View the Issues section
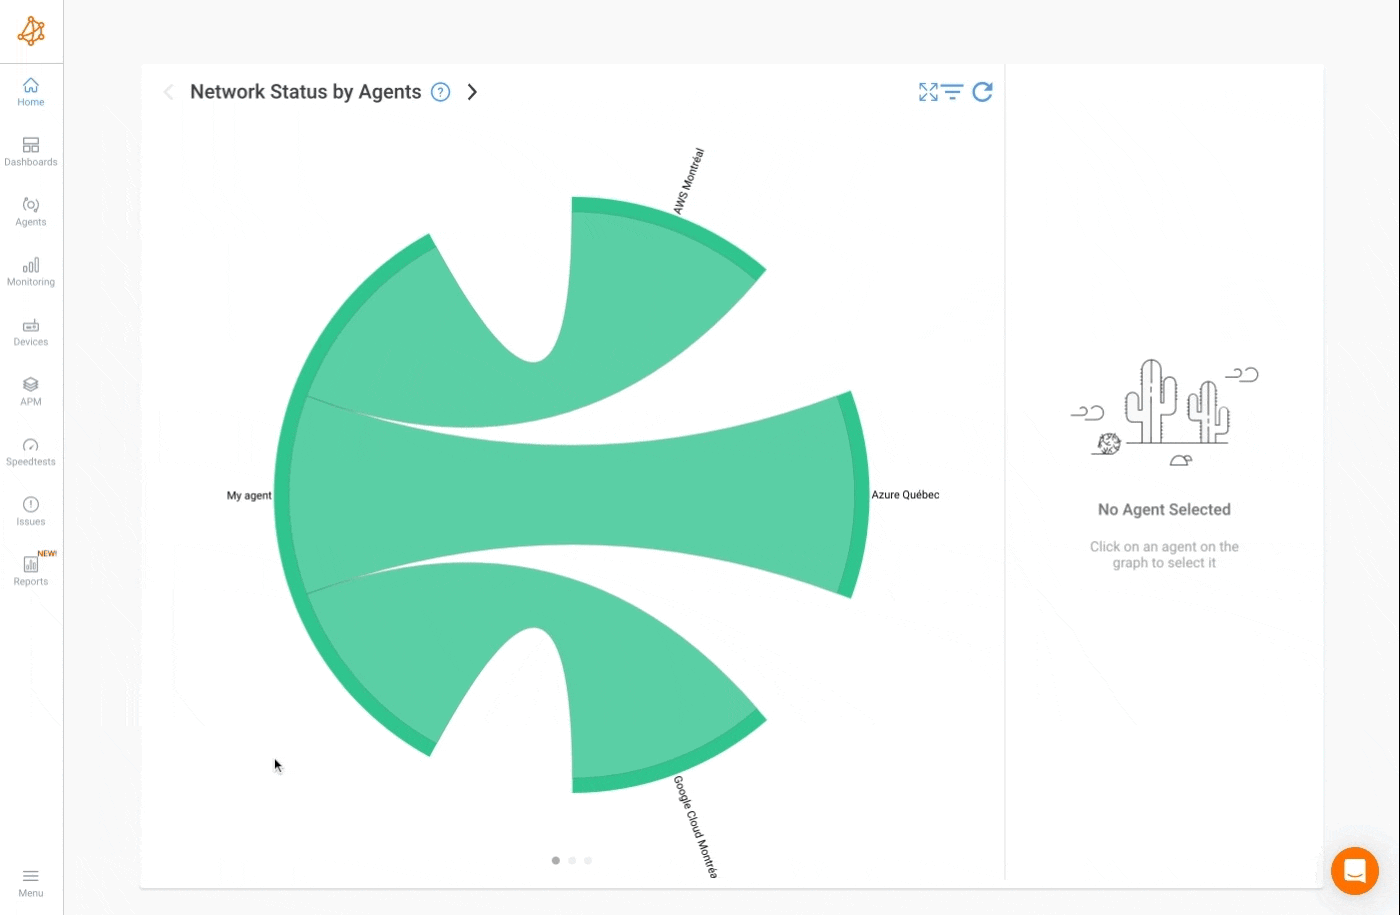The width and height of the screenshot is (1400, 915). [x=30, y=510]
